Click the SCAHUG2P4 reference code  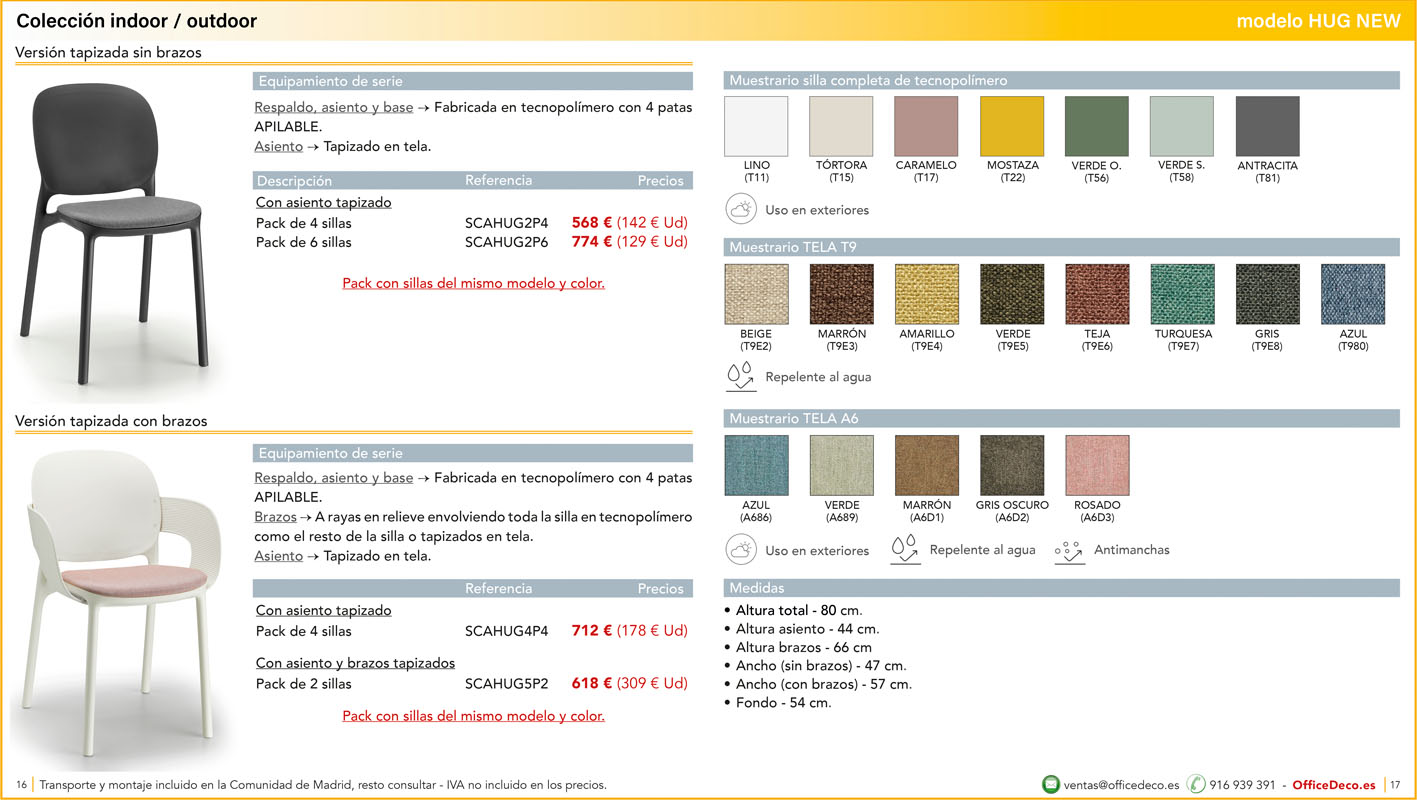[506, 223]
